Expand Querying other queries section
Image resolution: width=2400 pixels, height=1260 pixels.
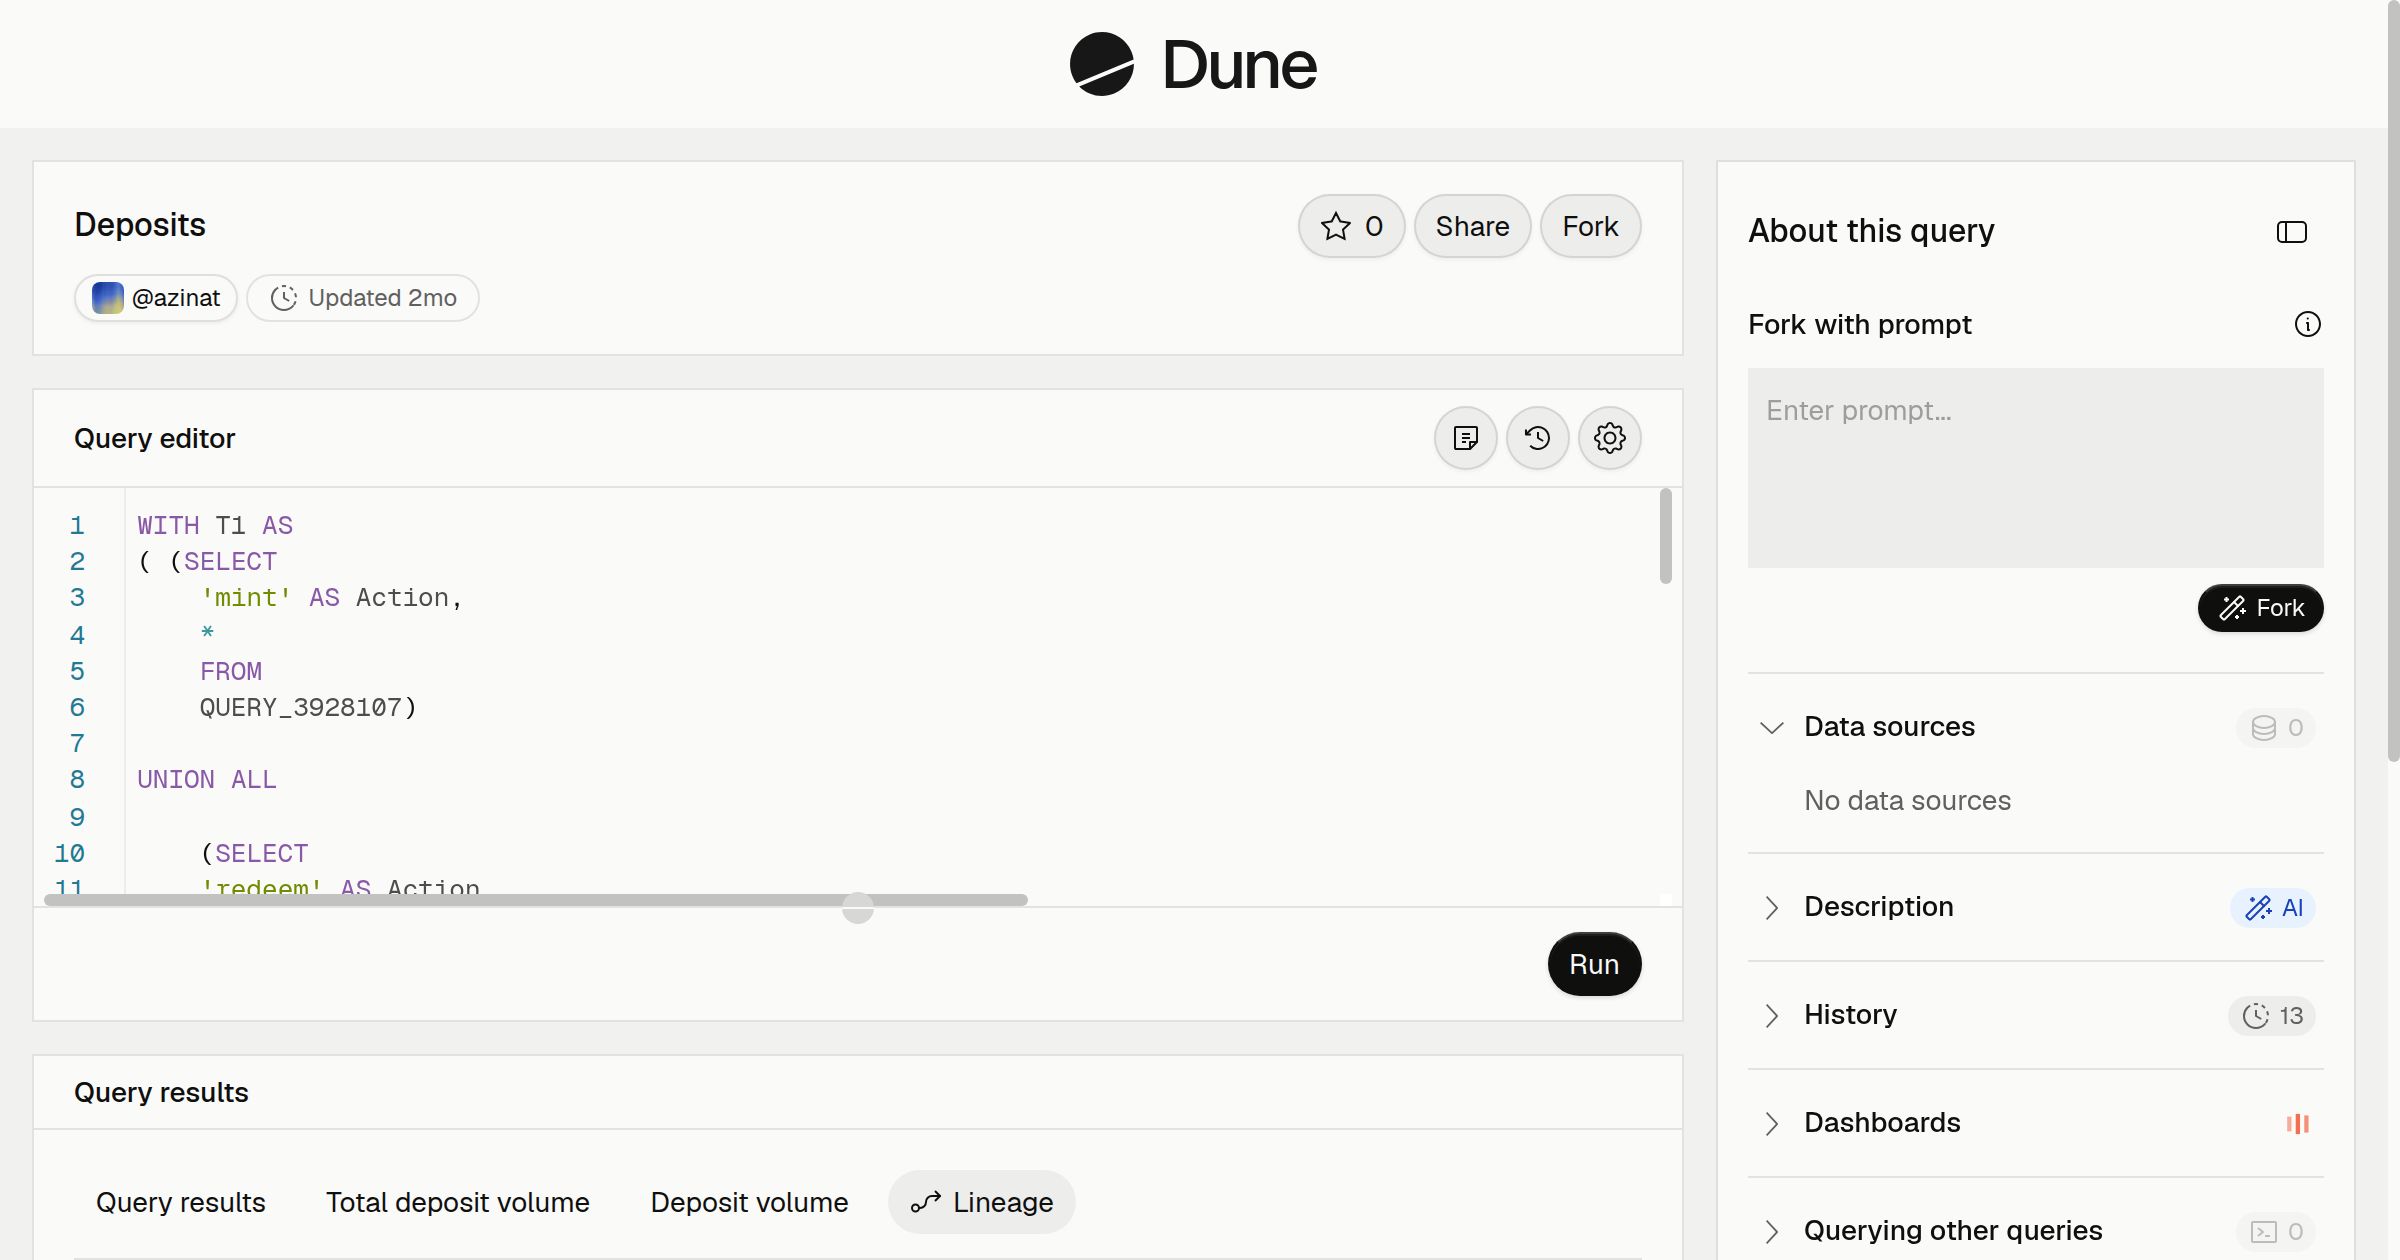pyautogui.click(x=1772, y=1231)
